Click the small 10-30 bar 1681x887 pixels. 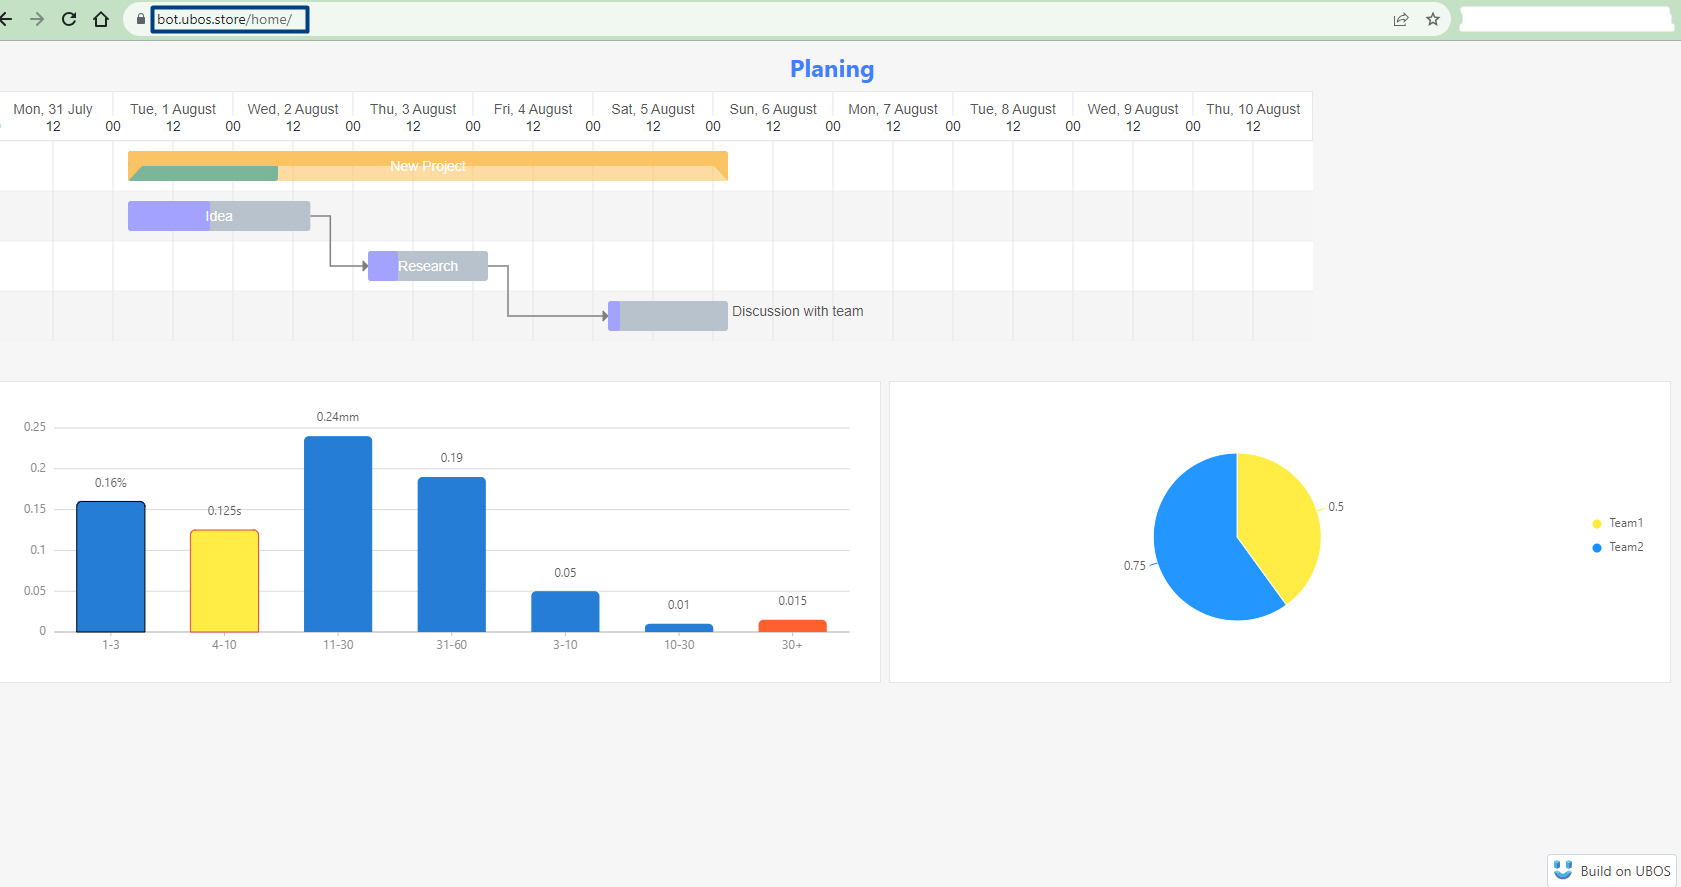pos(679,628)
